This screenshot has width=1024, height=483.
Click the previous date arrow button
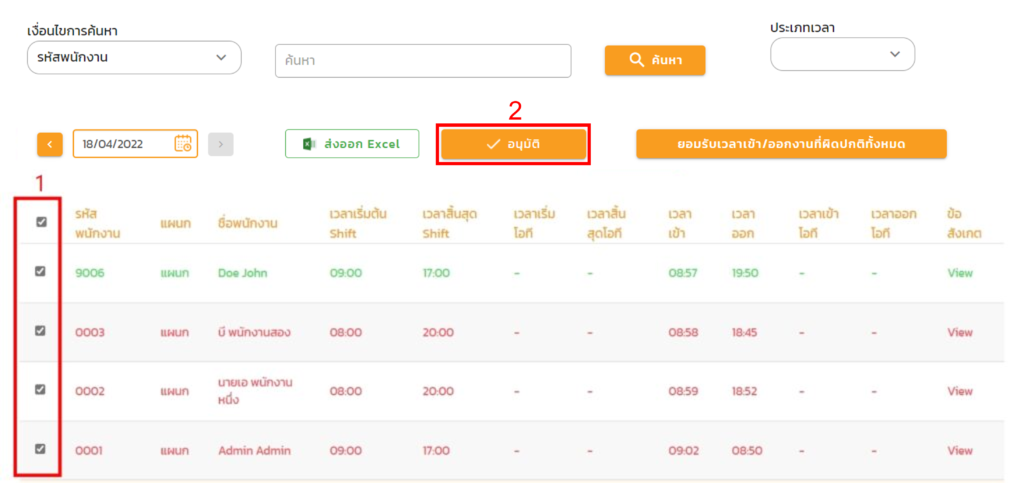point(49,144)
